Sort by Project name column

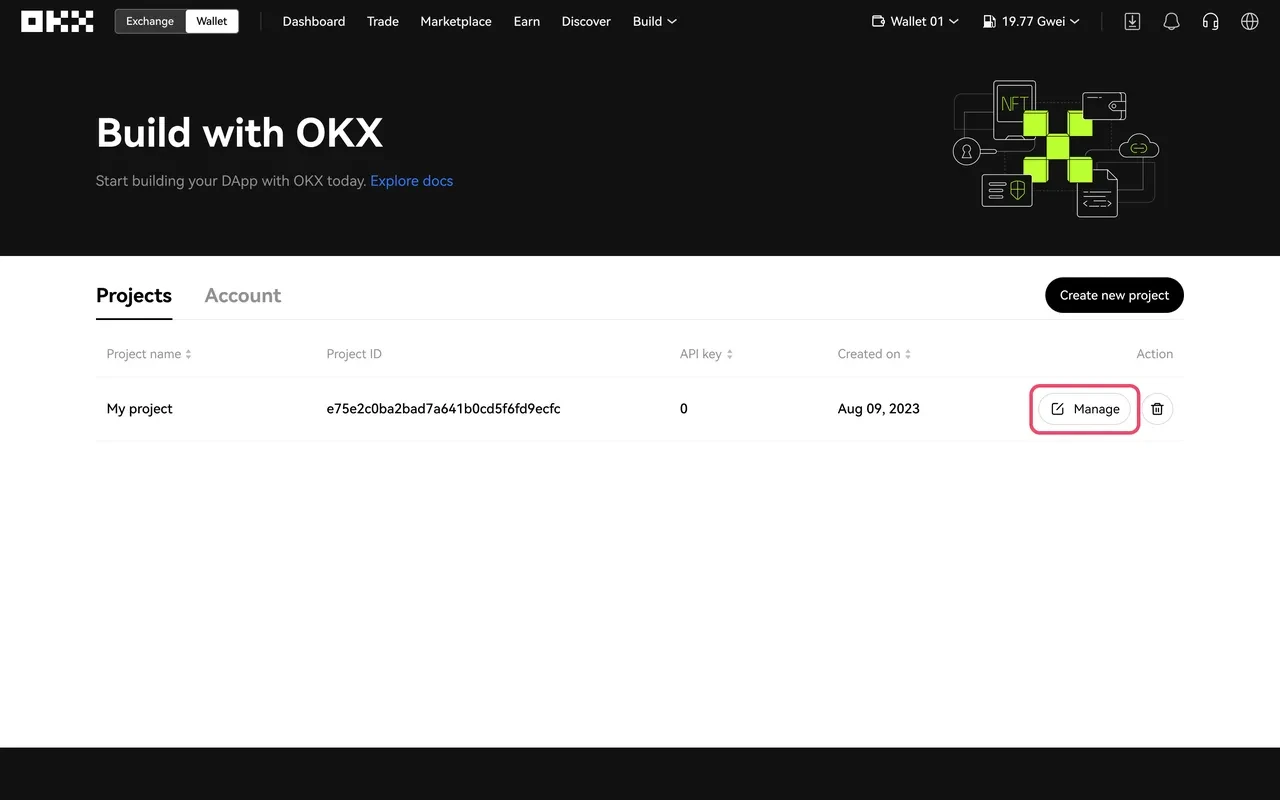[x=149, y=354]
